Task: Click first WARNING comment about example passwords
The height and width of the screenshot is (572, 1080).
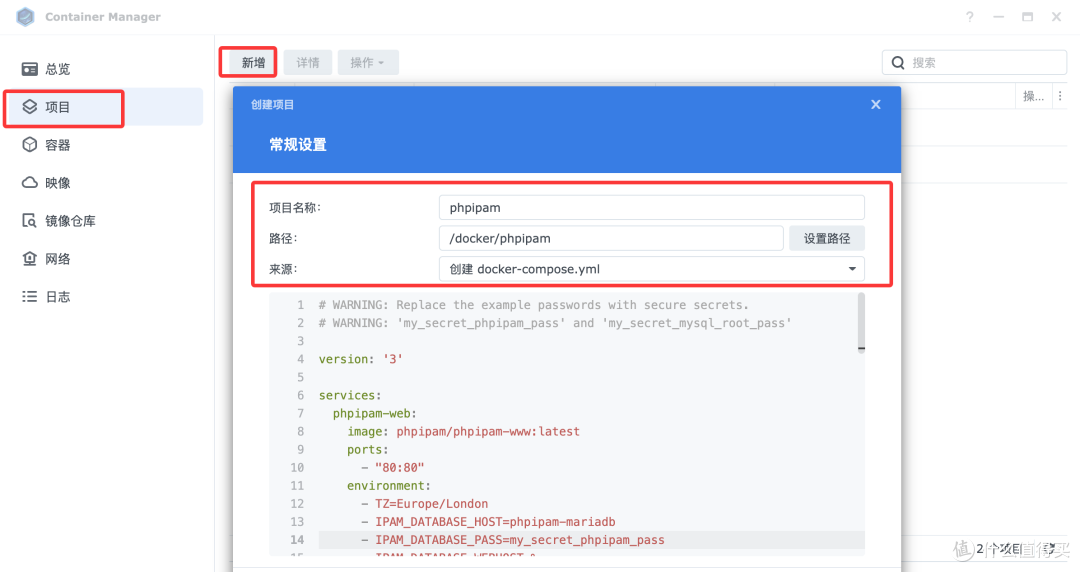Action: pos(533,305)
